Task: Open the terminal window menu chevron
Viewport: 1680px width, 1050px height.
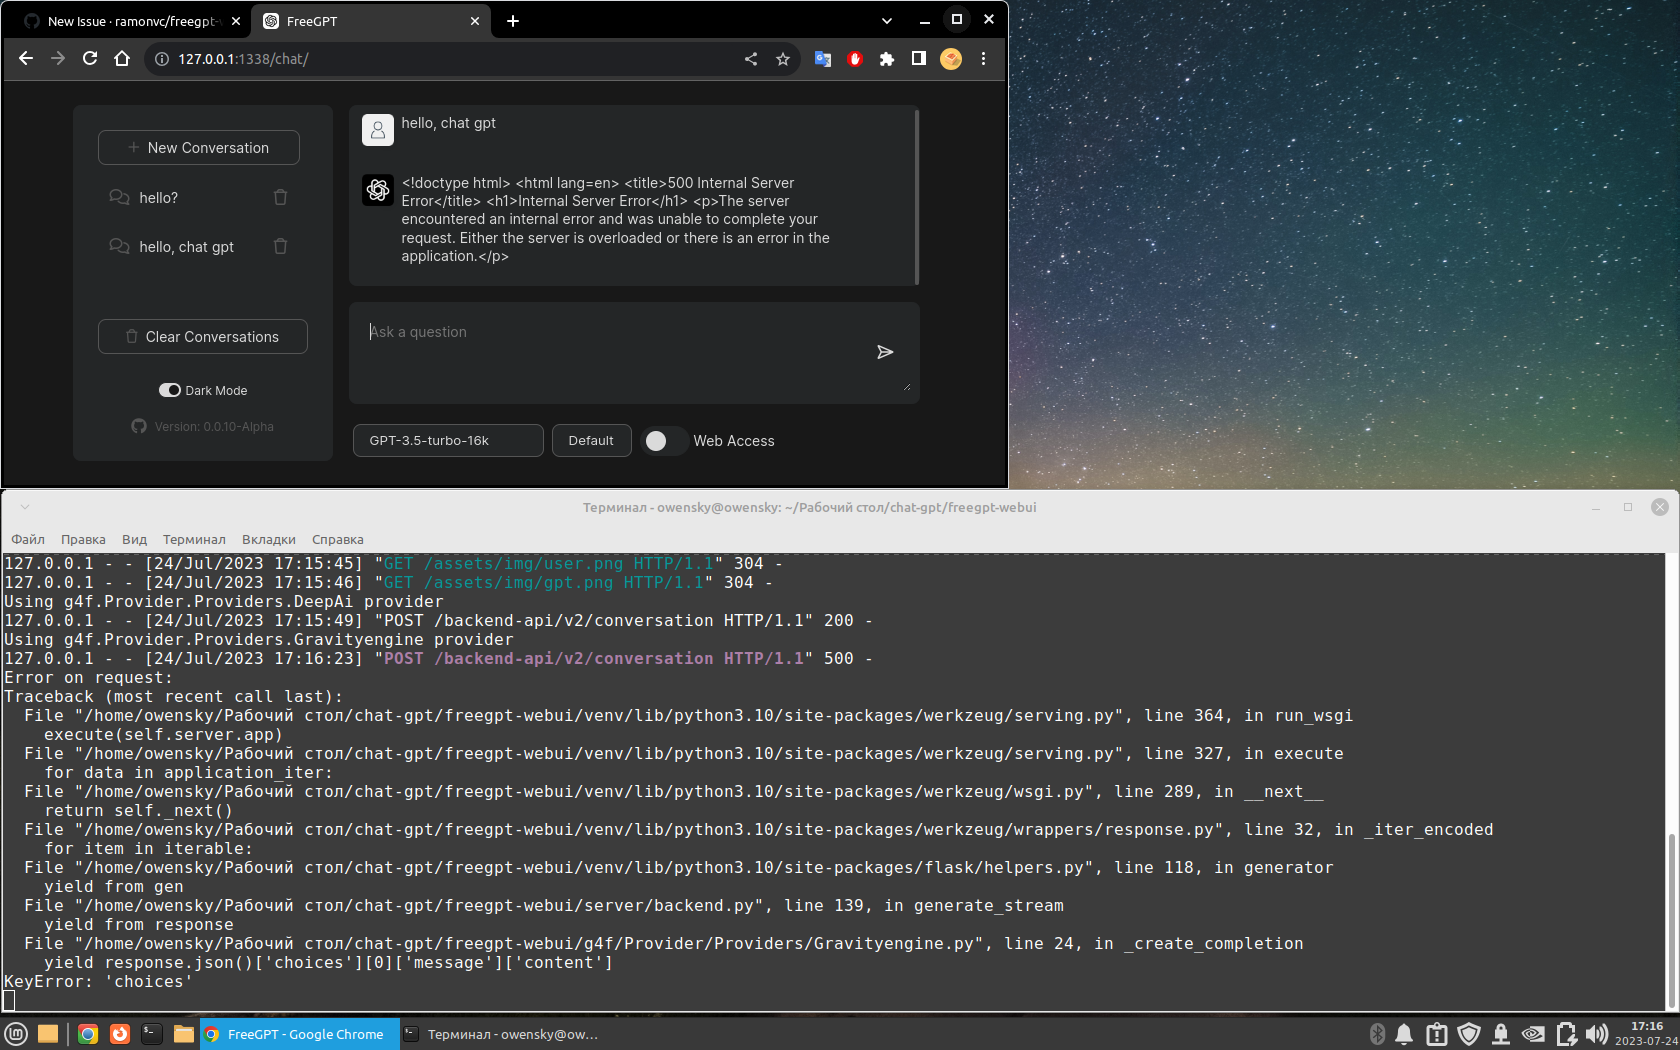Action: [25, 507]
